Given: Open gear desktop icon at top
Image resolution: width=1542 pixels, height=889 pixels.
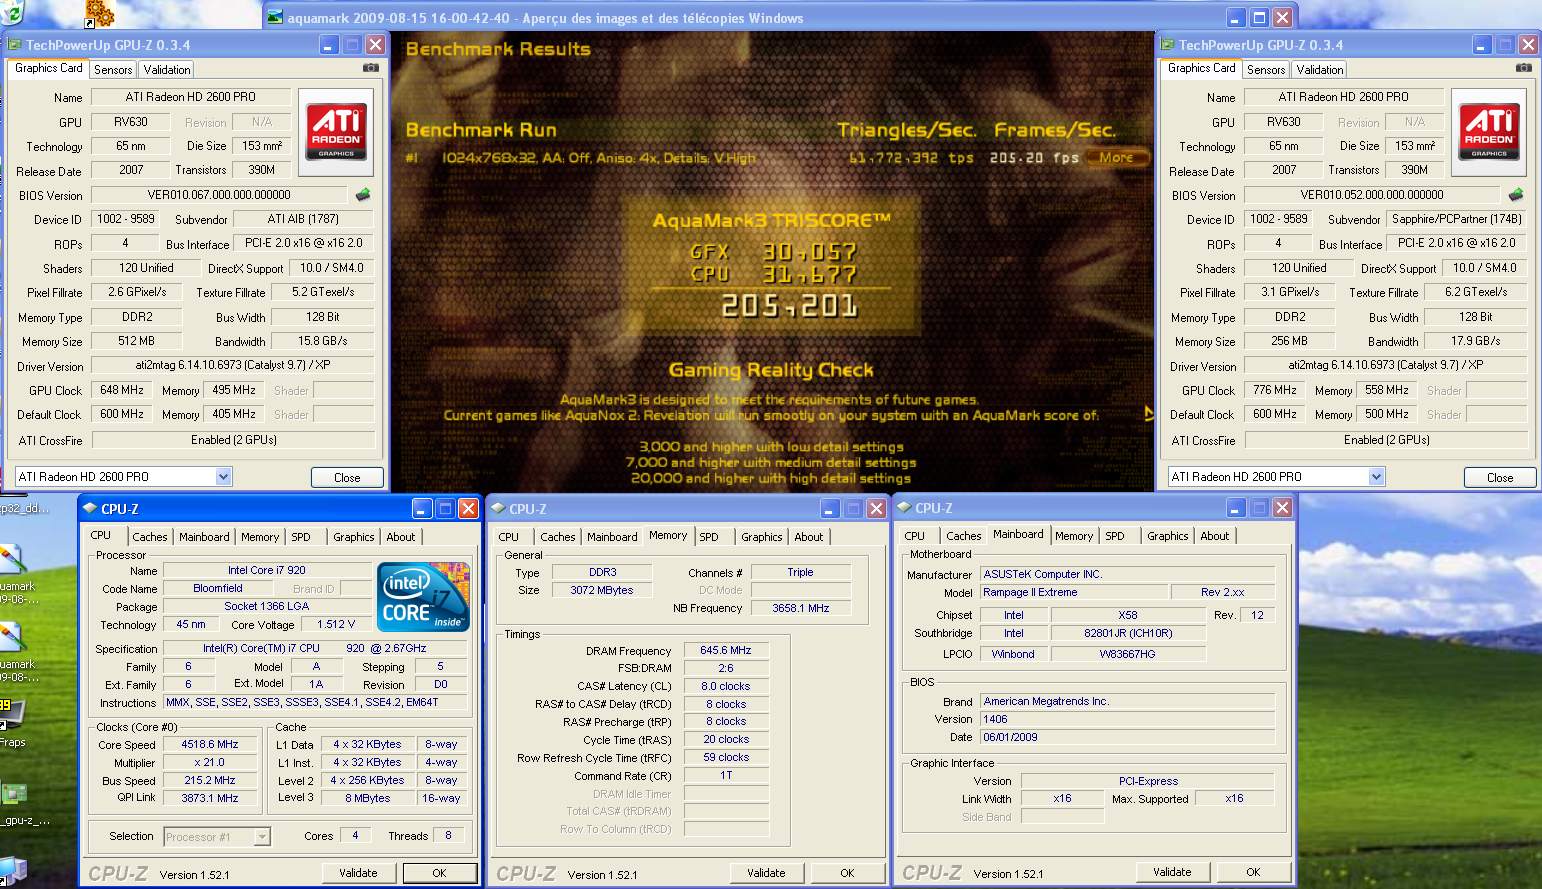Looking at the screenshot, I should 99,13.
